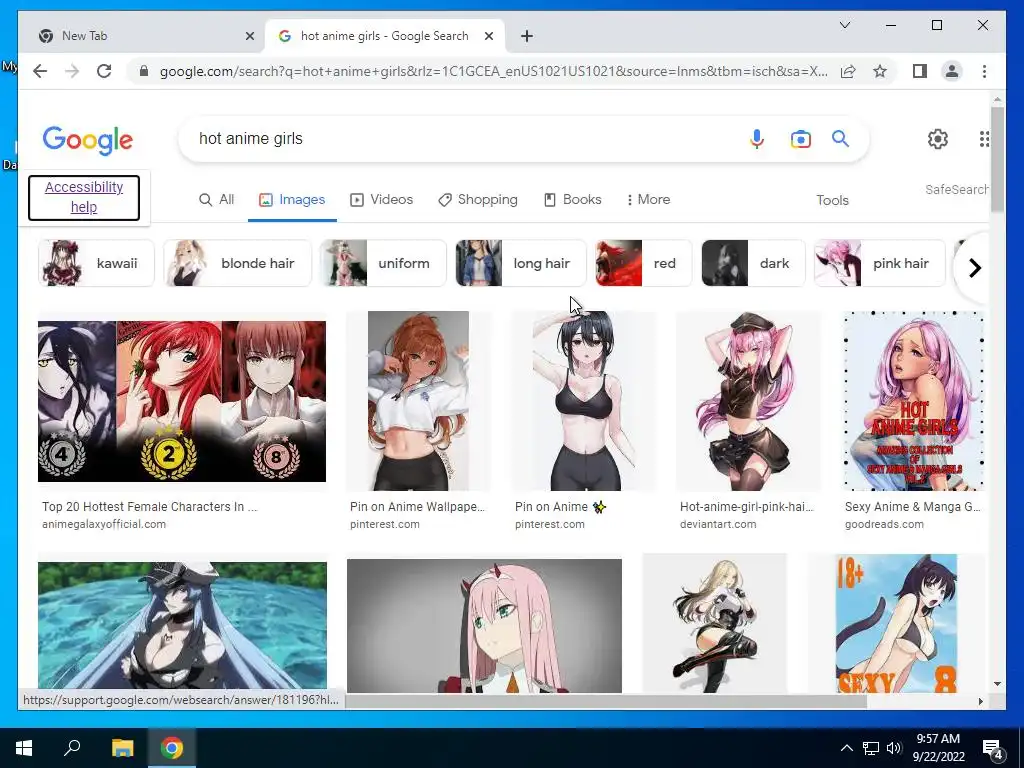Select the kawaii filter chip

pyautogui.click(x=97, y=263)
